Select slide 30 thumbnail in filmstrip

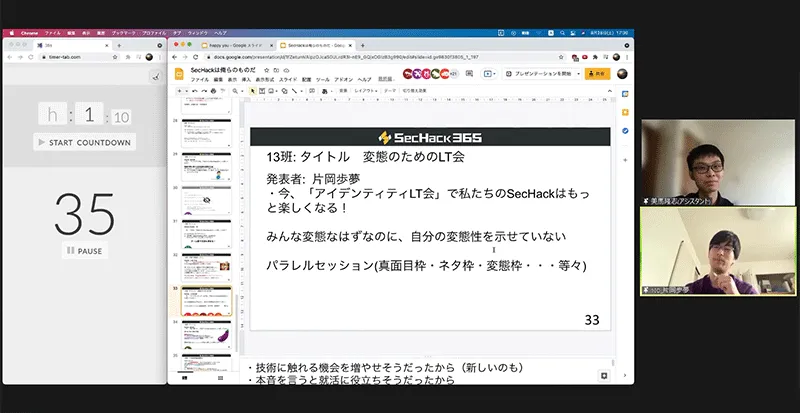point(206,200)
